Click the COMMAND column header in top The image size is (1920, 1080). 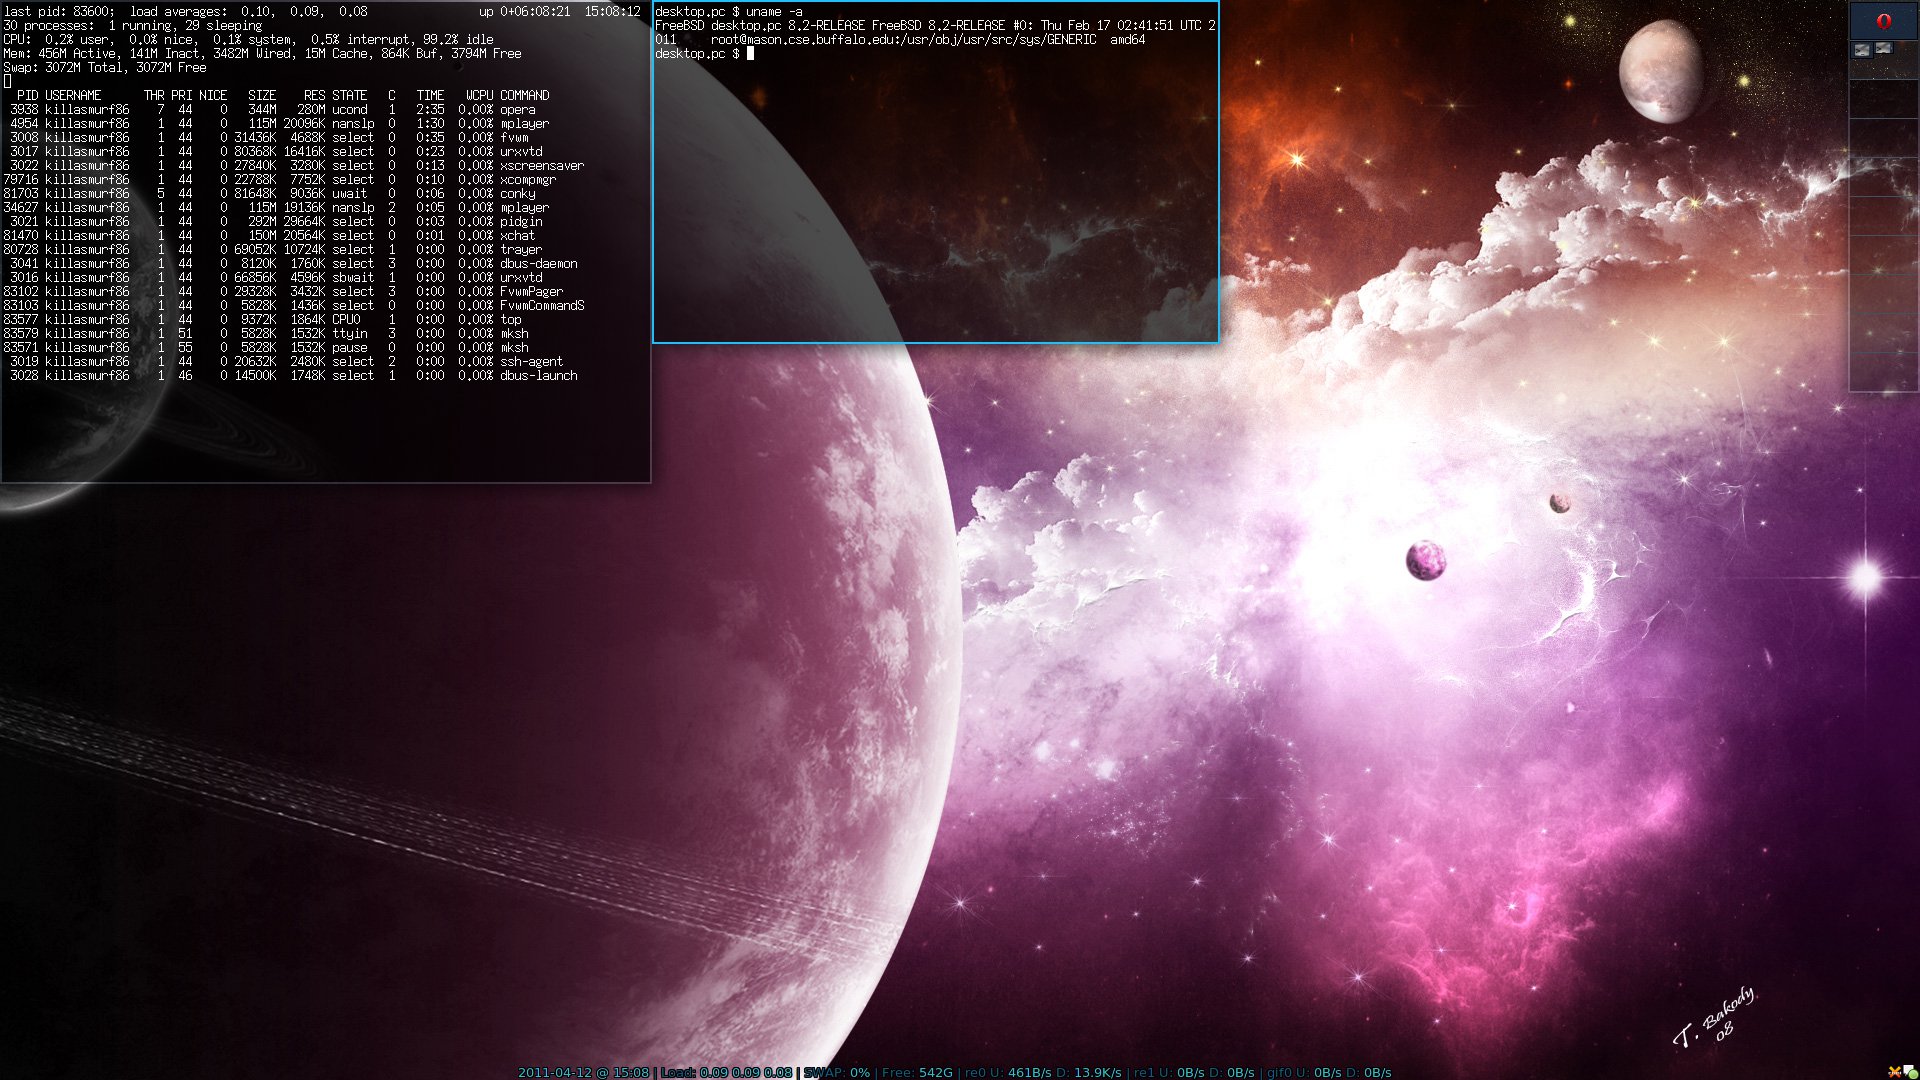pyautogui.click(x=525, y=96)
